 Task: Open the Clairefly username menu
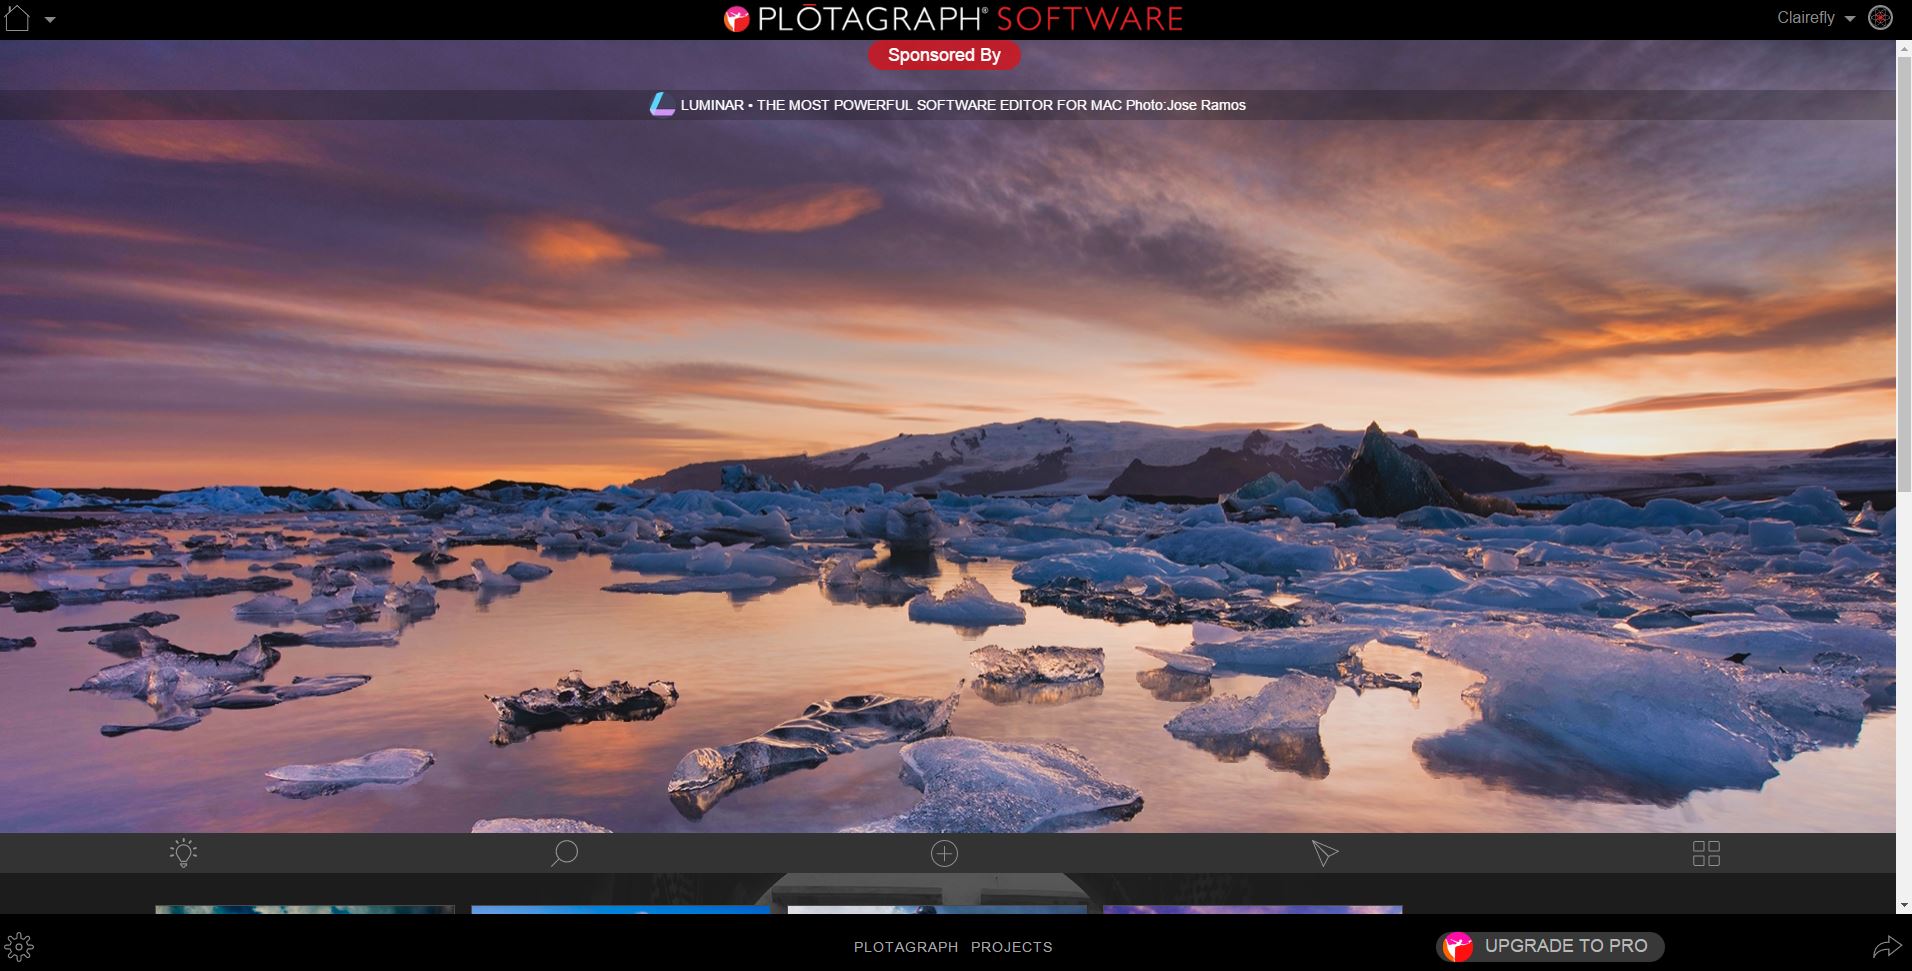click(1805, 18)
